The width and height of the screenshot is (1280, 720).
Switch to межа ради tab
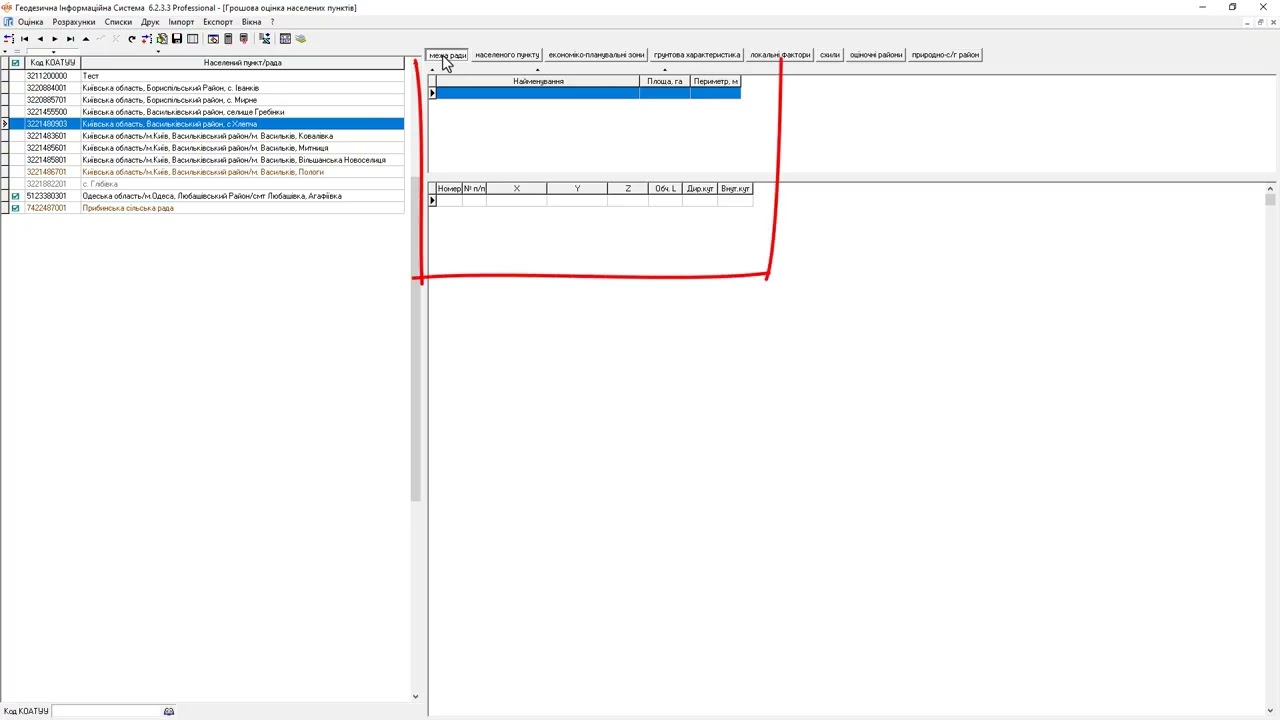tap(447, 55)
